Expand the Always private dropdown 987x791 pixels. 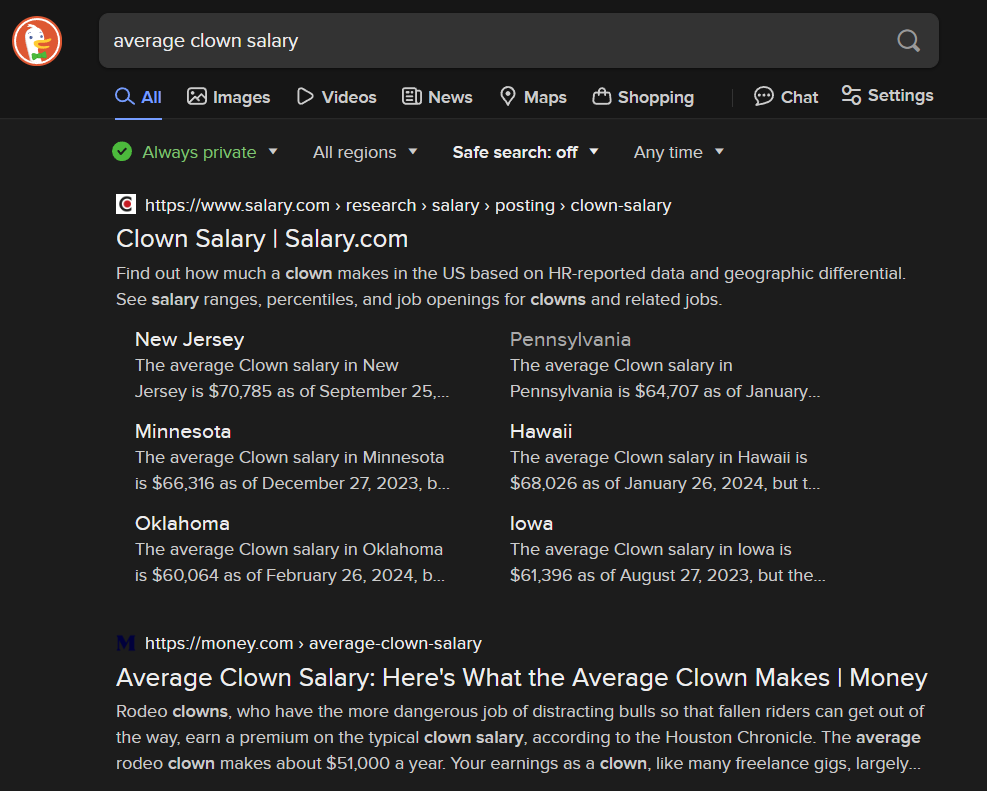(x=273, y=152)
